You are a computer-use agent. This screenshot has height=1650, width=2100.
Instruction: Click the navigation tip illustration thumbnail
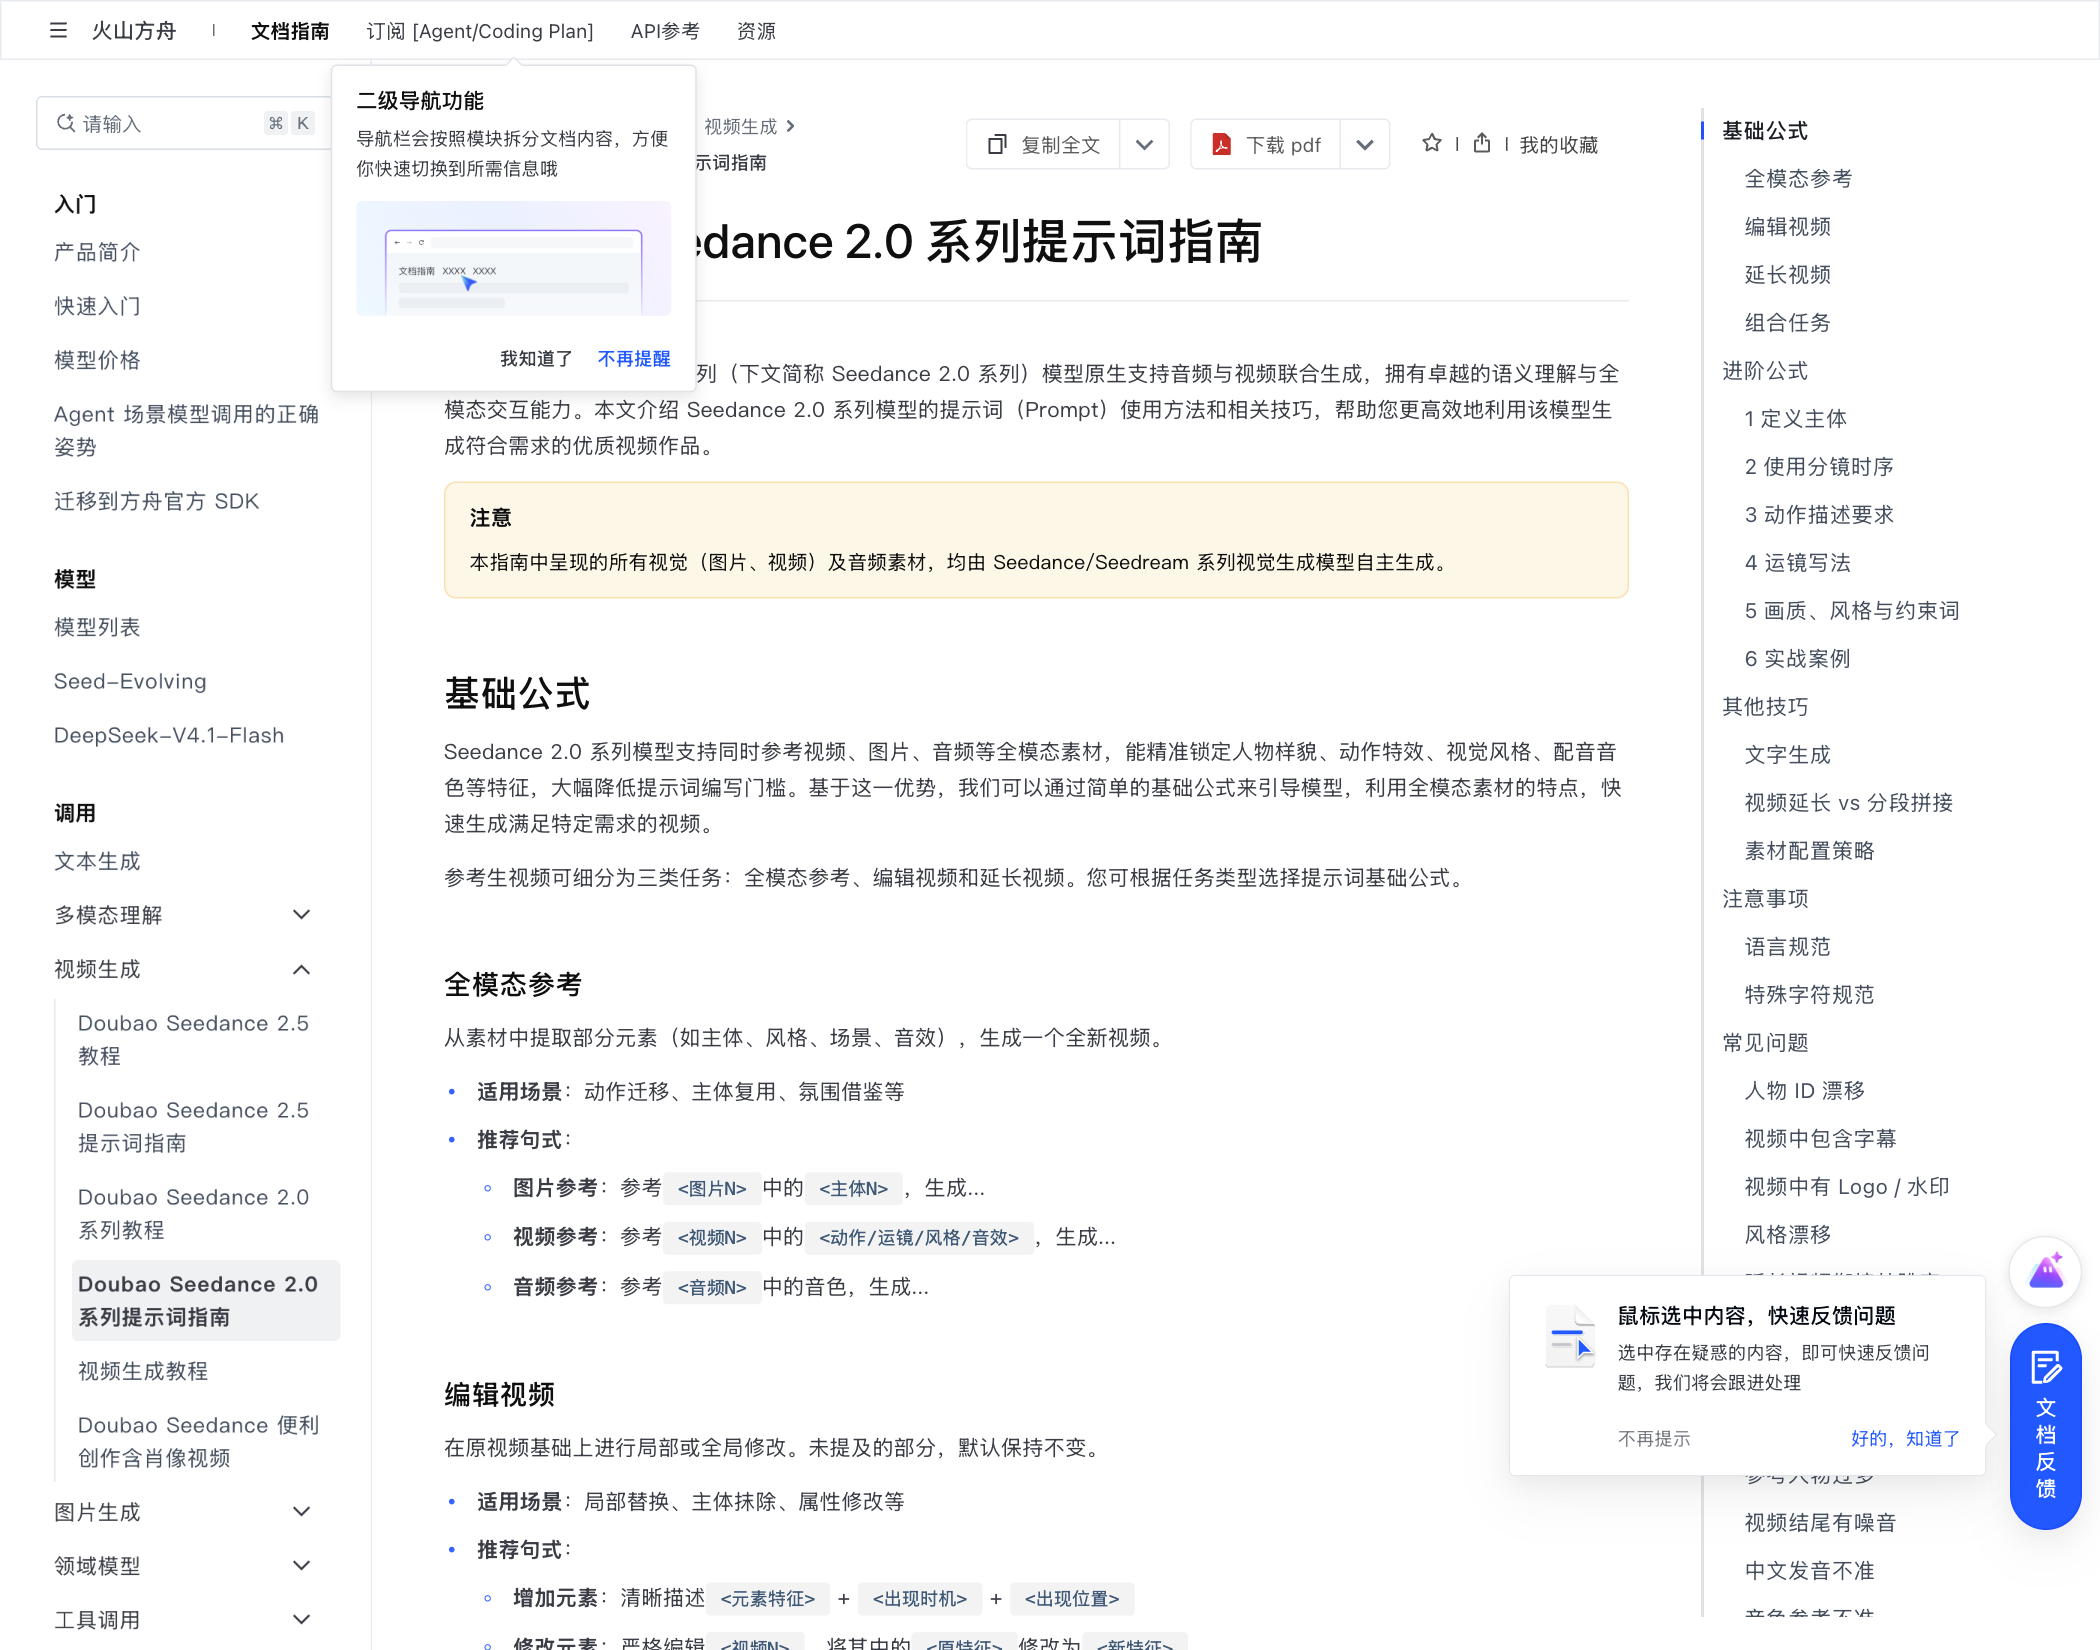(513, 258)
